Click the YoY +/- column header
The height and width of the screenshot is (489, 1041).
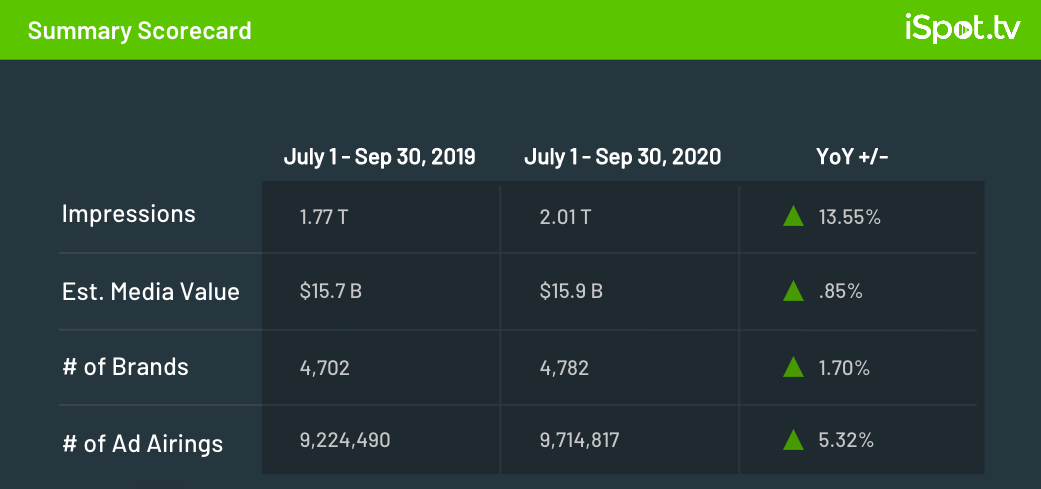coord(852,157)
